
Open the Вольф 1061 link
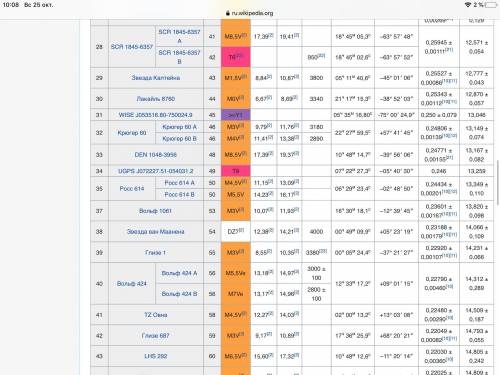pos(156,211)
